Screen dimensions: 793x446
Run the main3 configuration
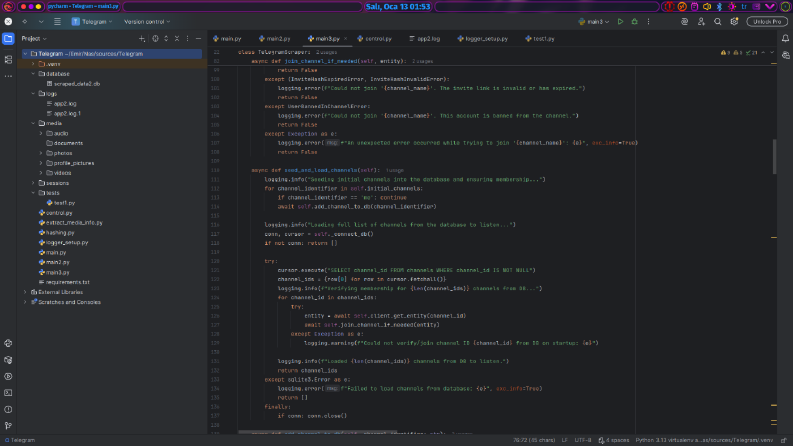(621, 22)
